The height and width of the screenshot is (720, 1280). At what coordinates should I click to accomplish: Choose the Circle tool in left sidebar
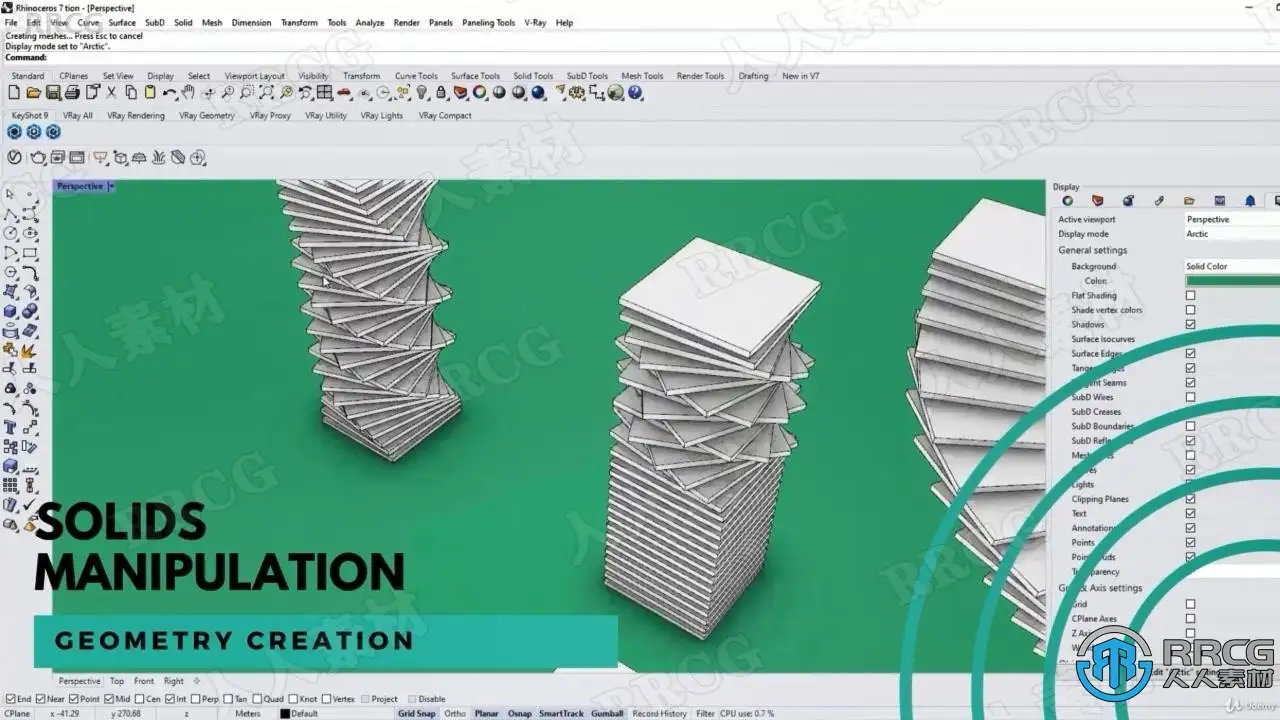(x=10, y=233)
